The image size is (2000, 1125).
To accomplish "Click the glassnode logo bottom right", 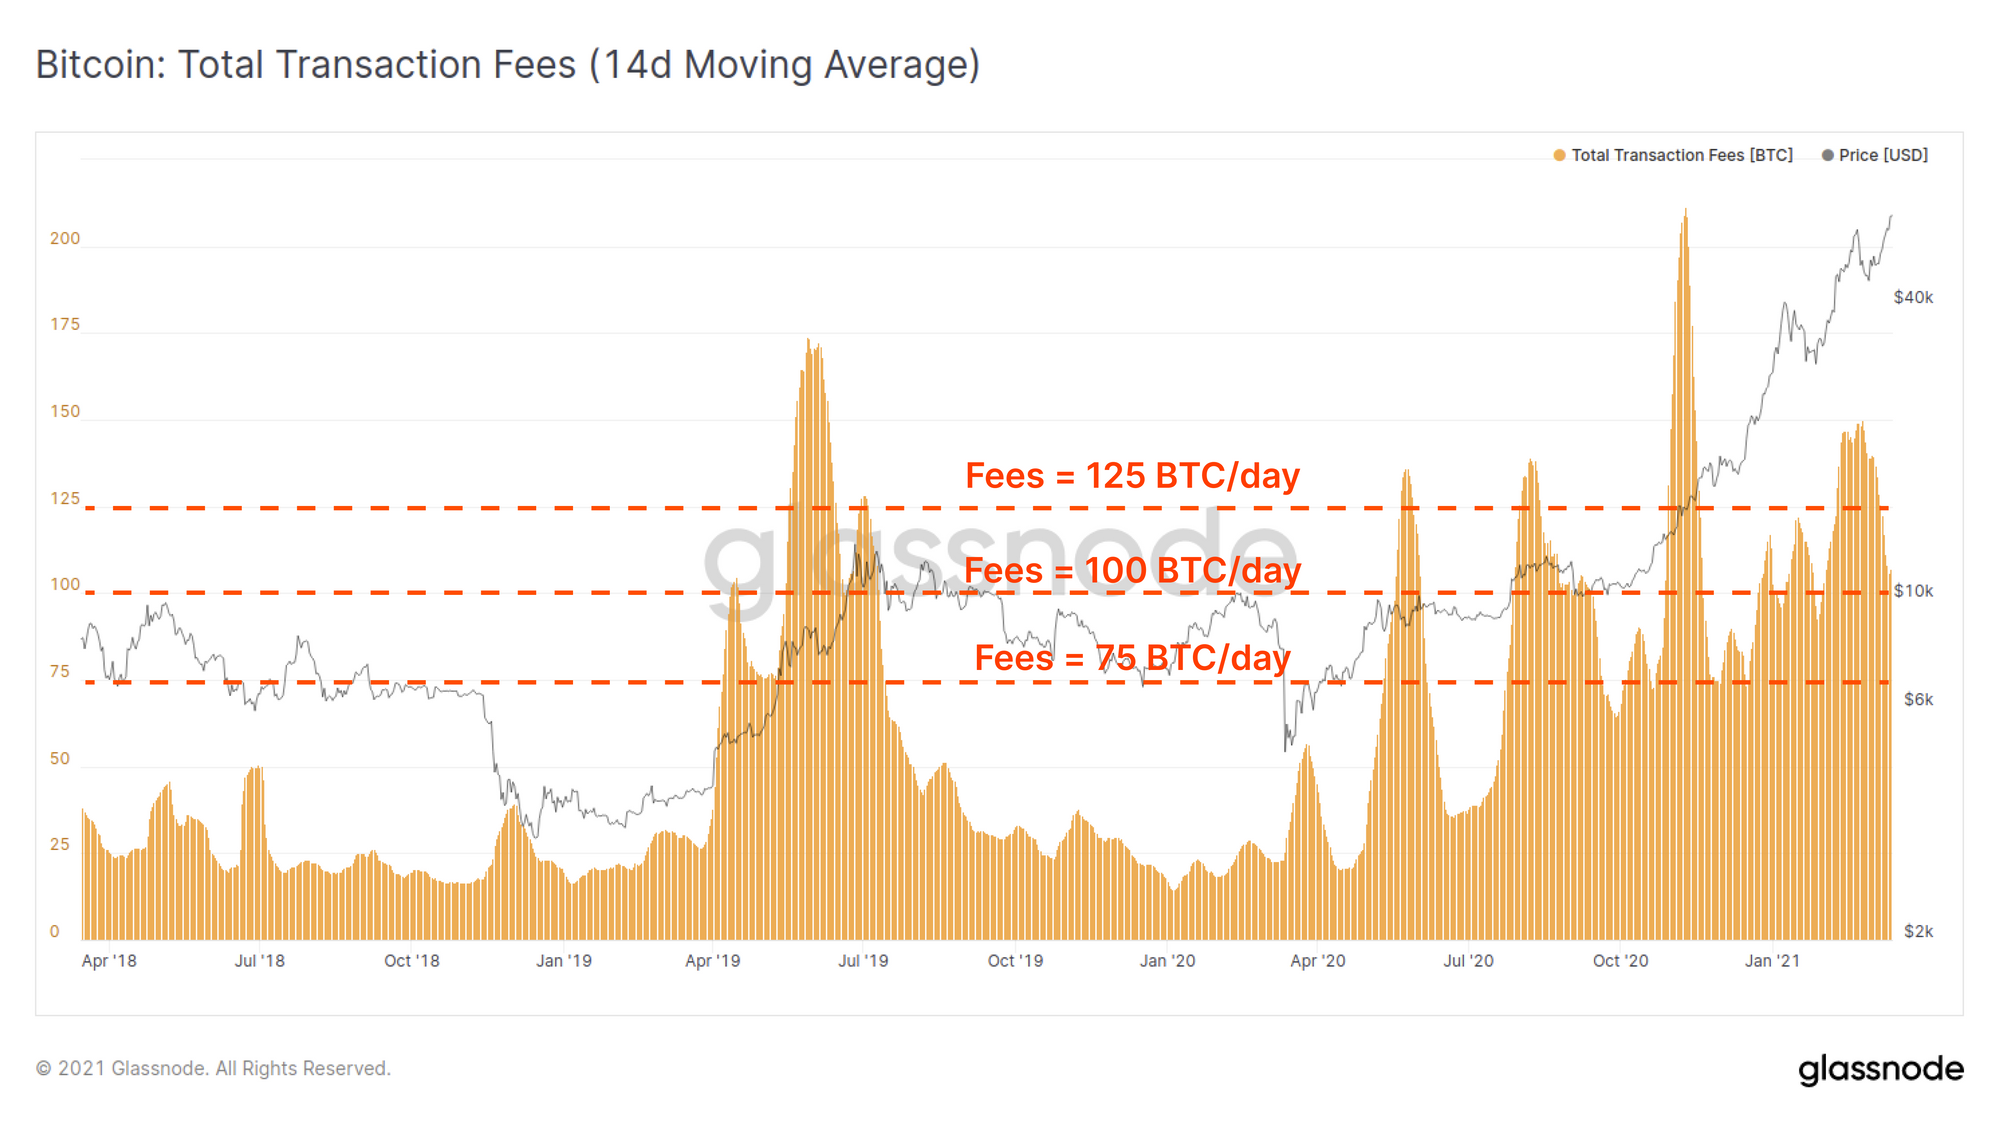I will 1880,1069.
